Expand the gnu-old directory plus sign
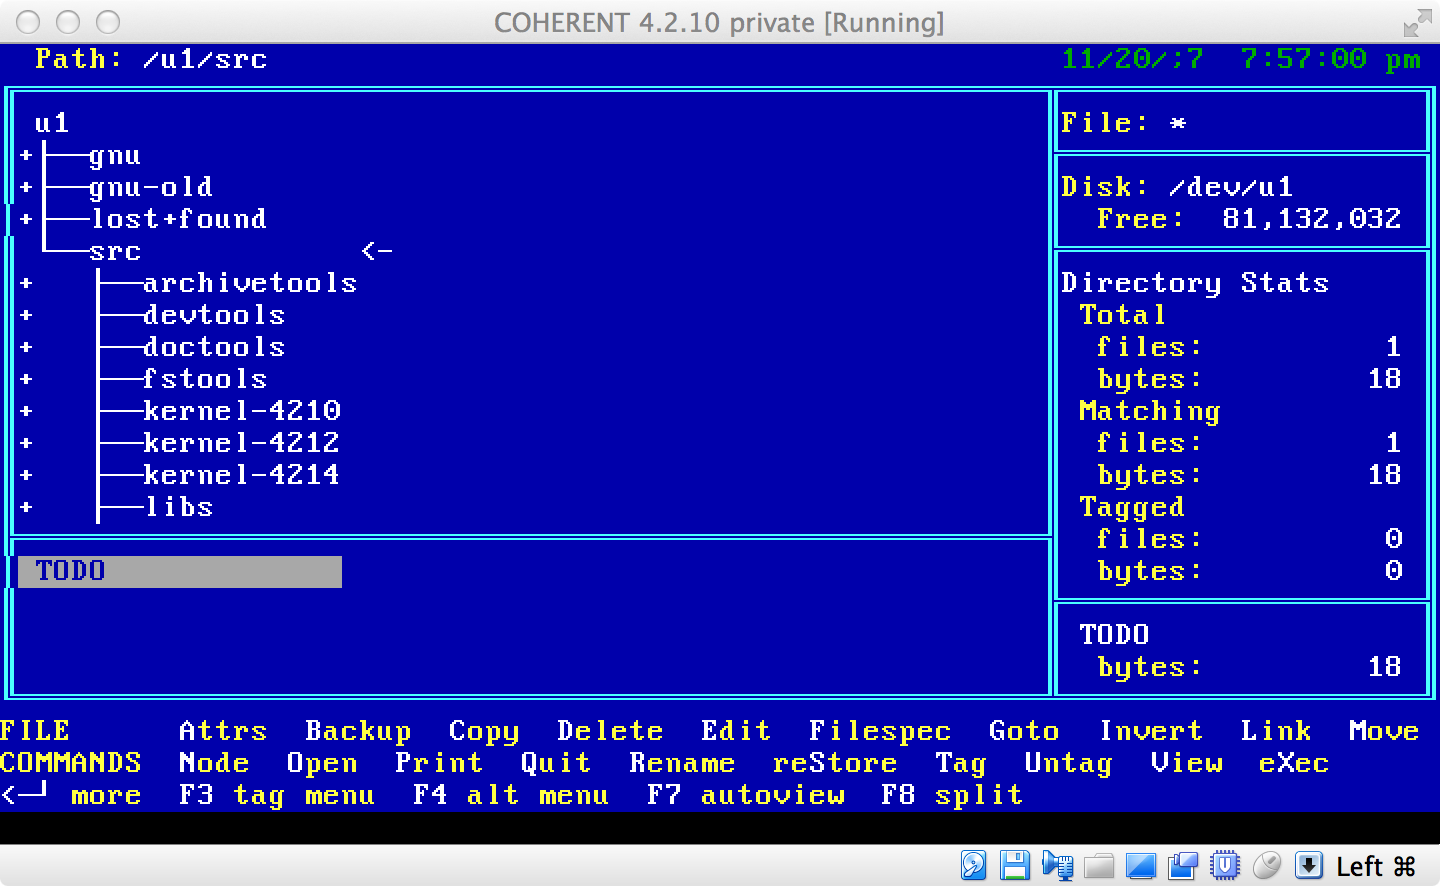 26,187
